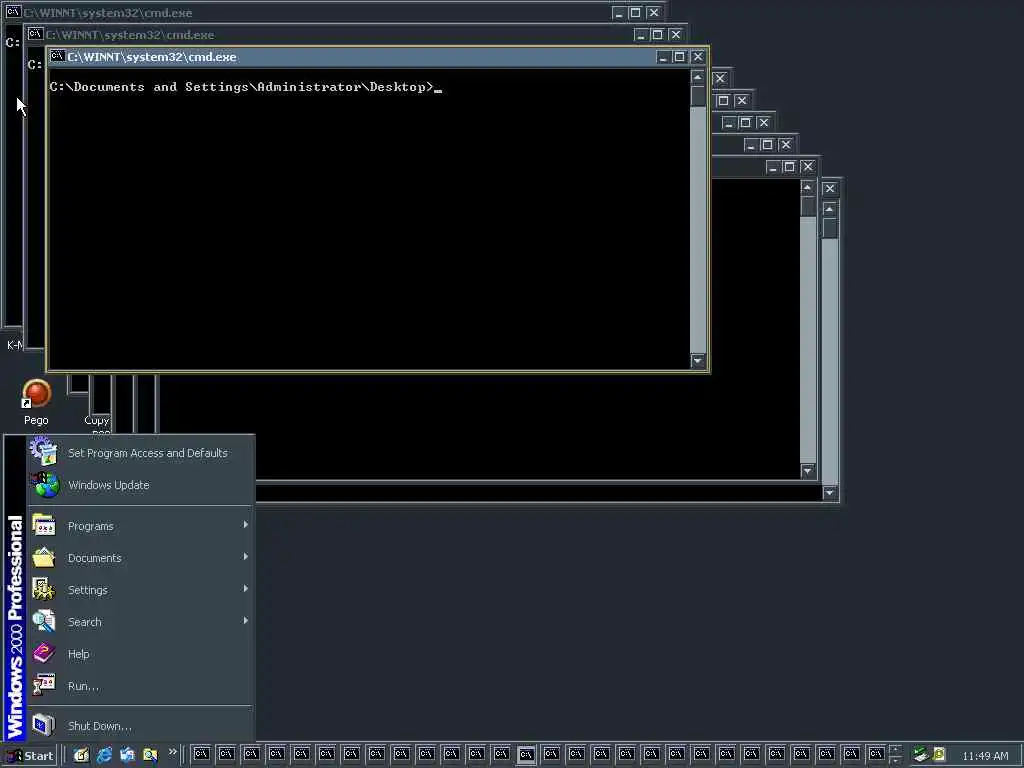The image size is (1024, 768).
Task: Minimize the second cmd.exe window
Action: point(641,35)
